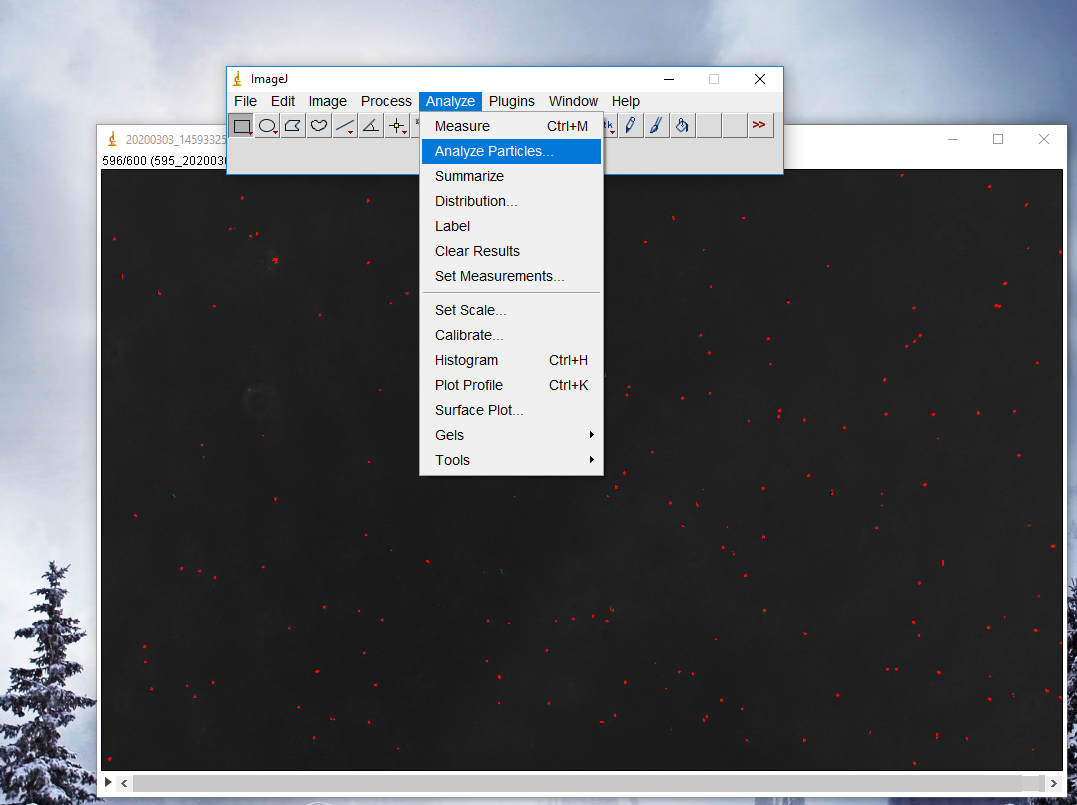Choose Distribution...
Image resolution: width=1077 pixels, height=805 pixels.
(511, 201)
